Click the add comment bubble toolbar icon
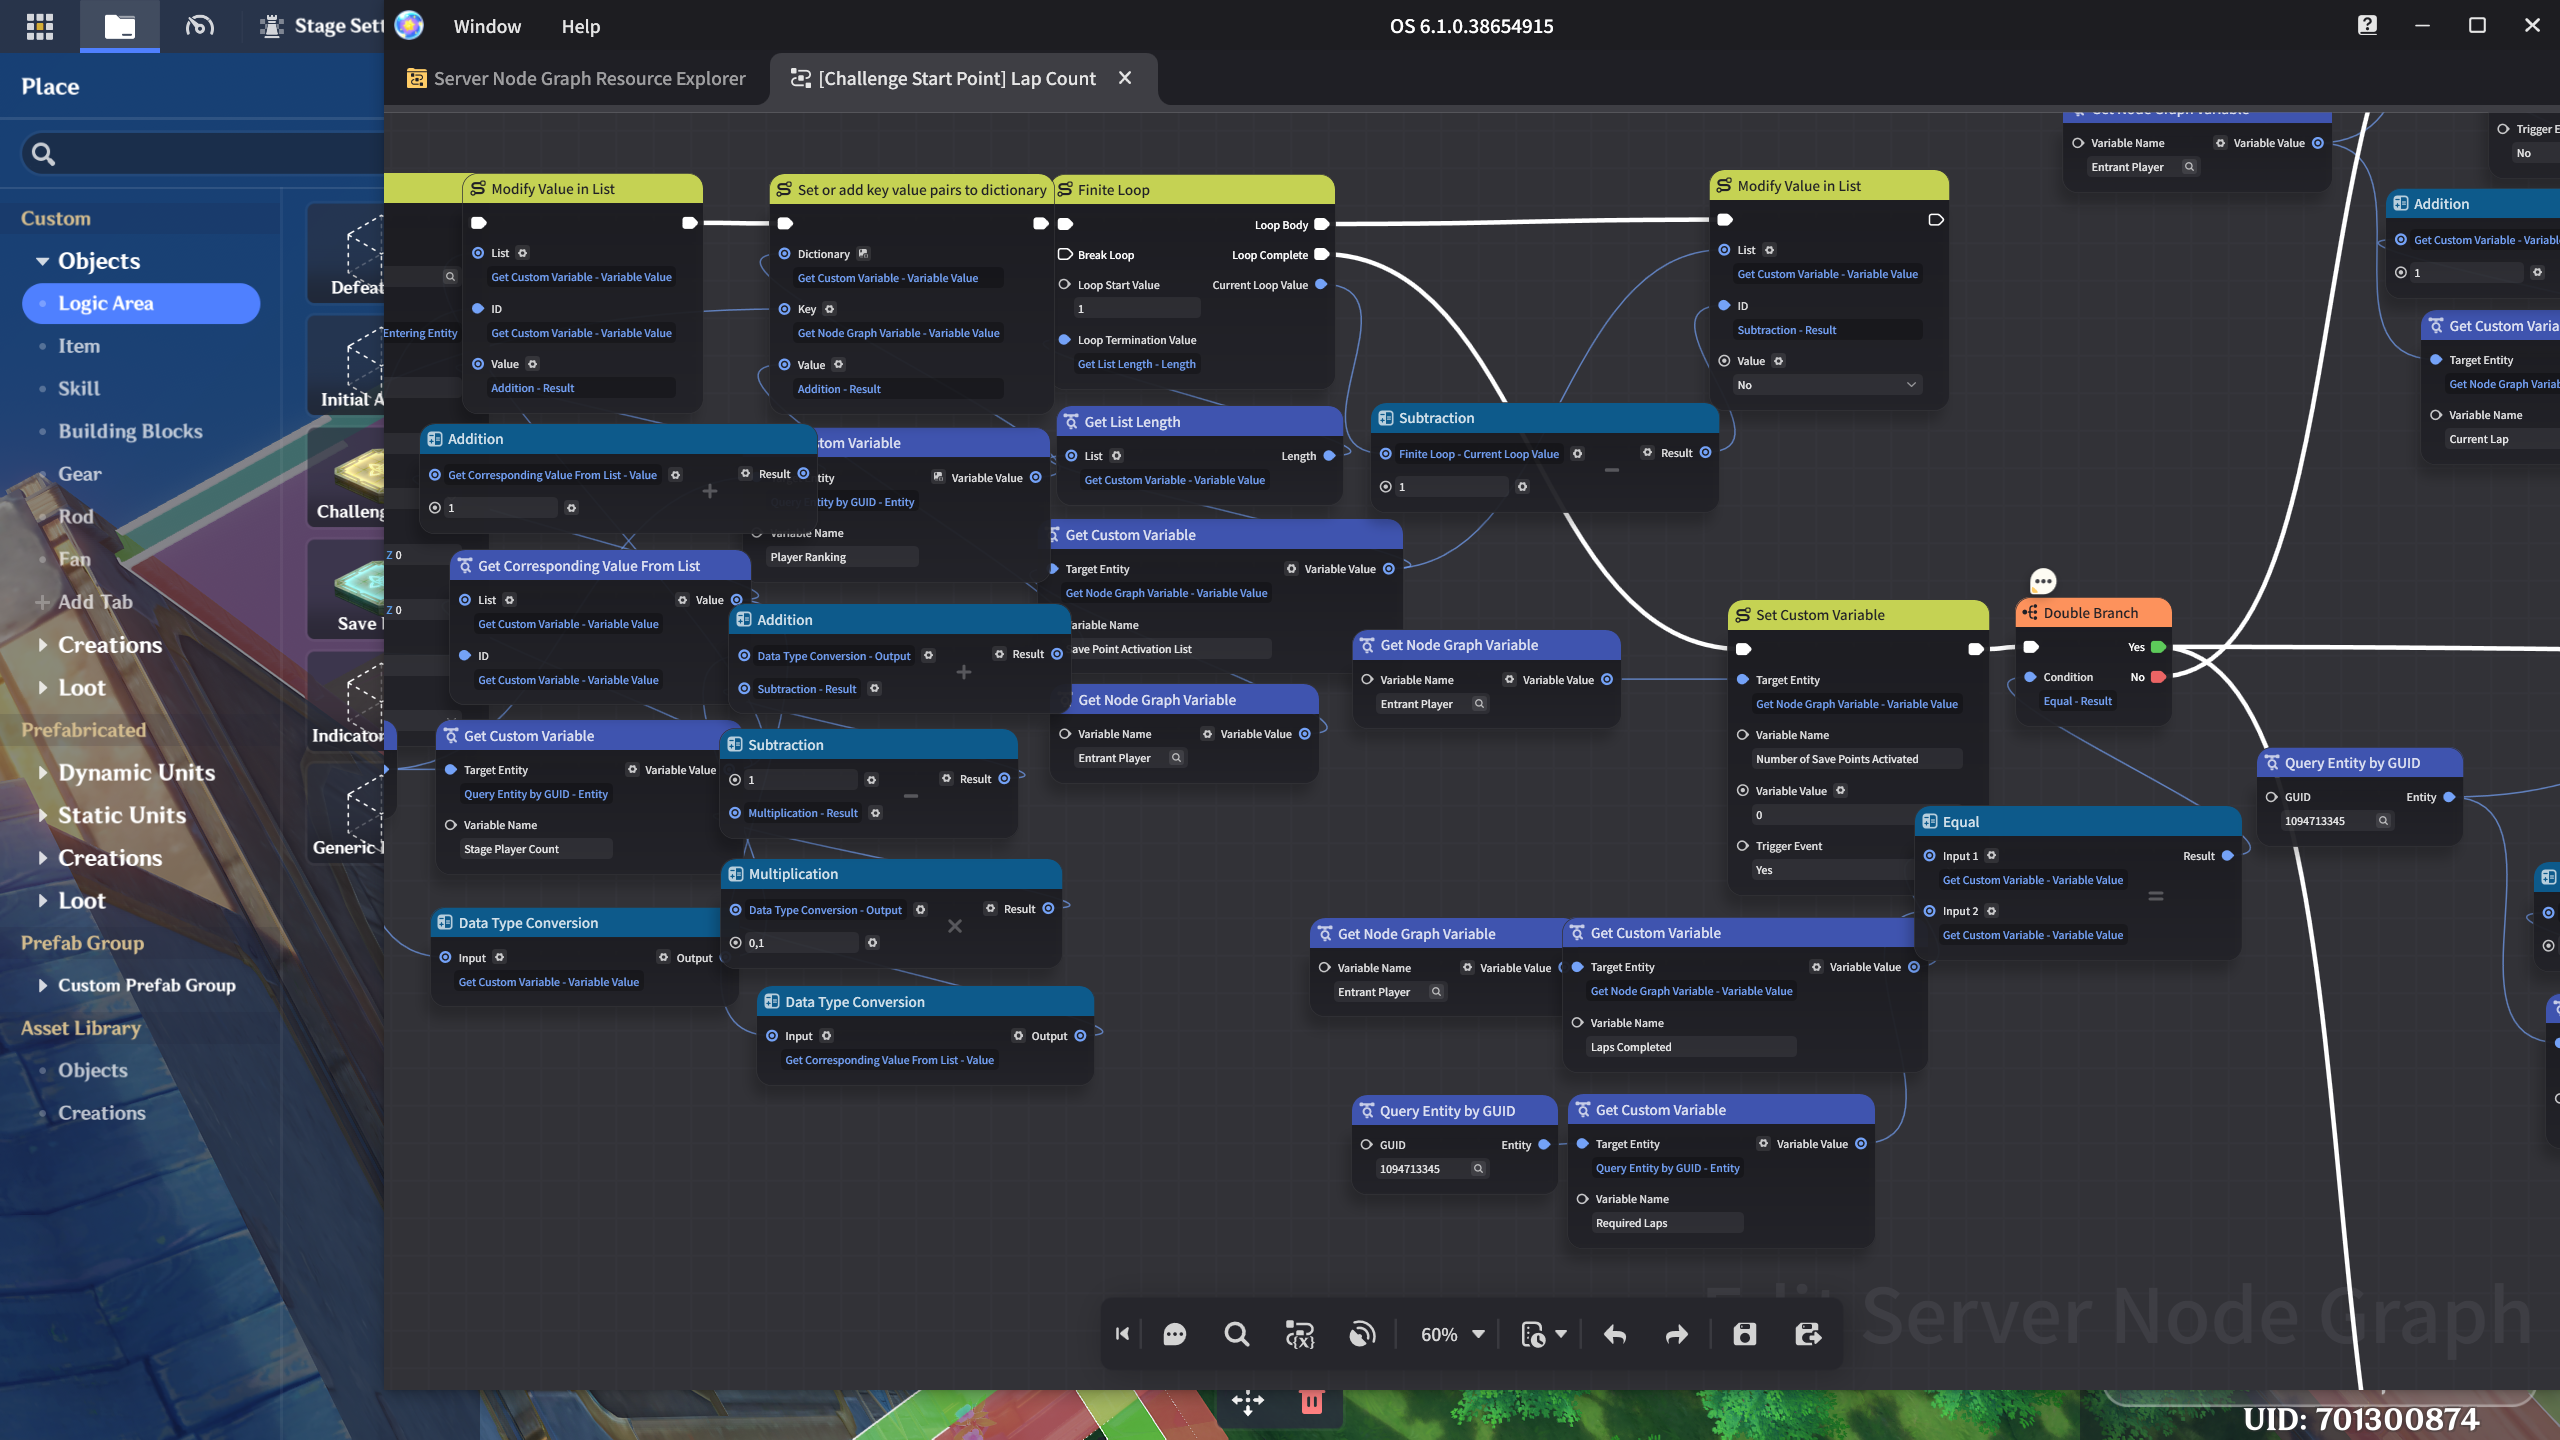The height and width of the screenshot is (1440, 2560). click(1174, 1334)
